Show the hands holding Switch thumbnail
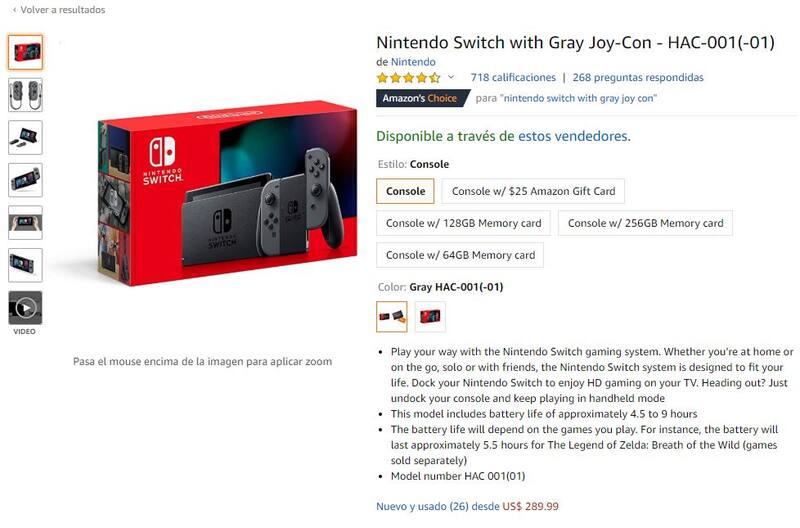800x528 pixels. (x=25, y=223)
